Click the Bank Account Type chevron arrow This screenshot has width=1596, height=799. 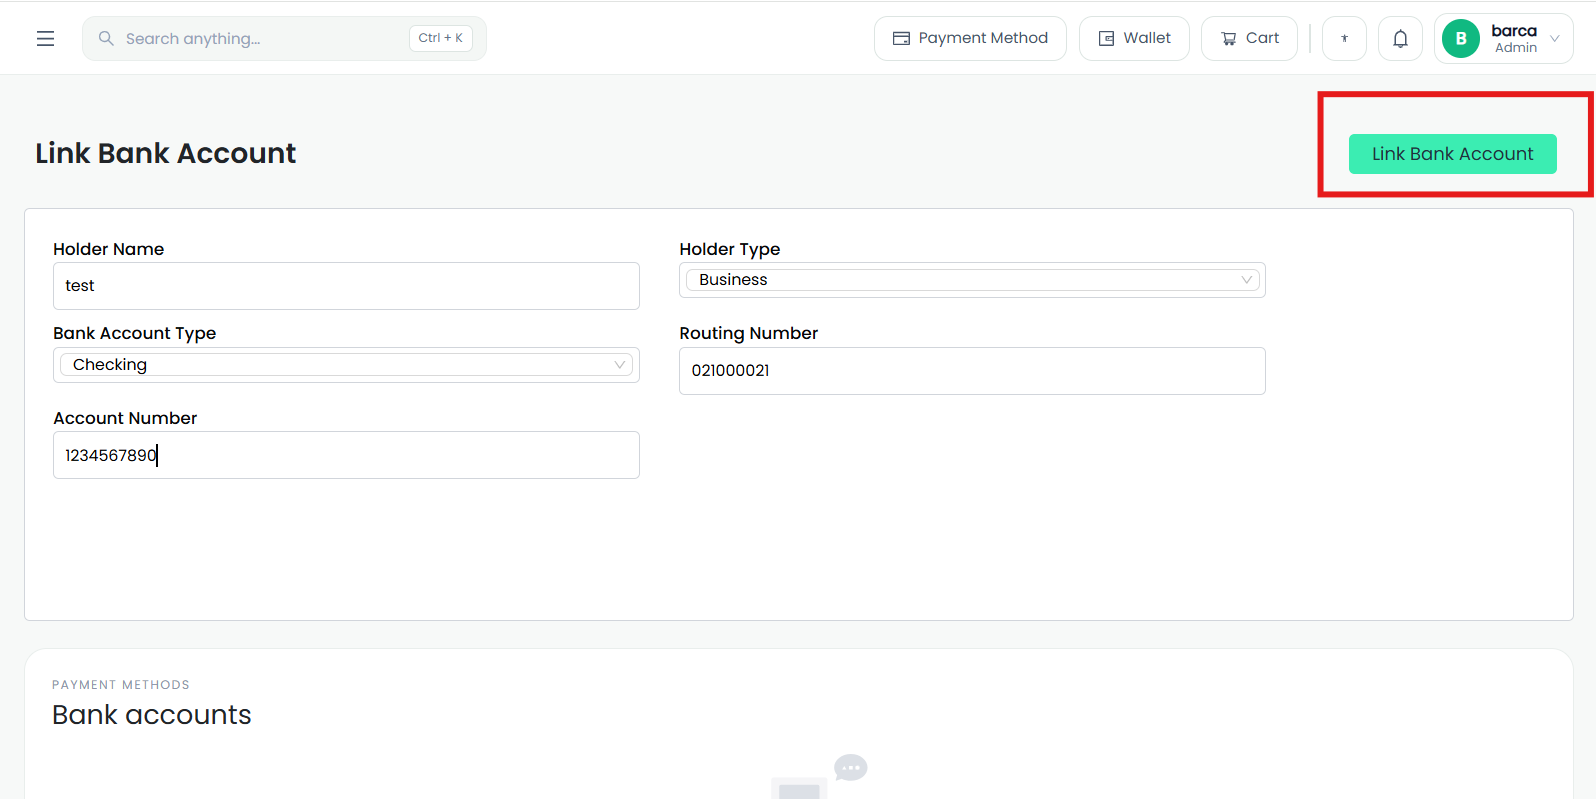[x=620, y=365]
